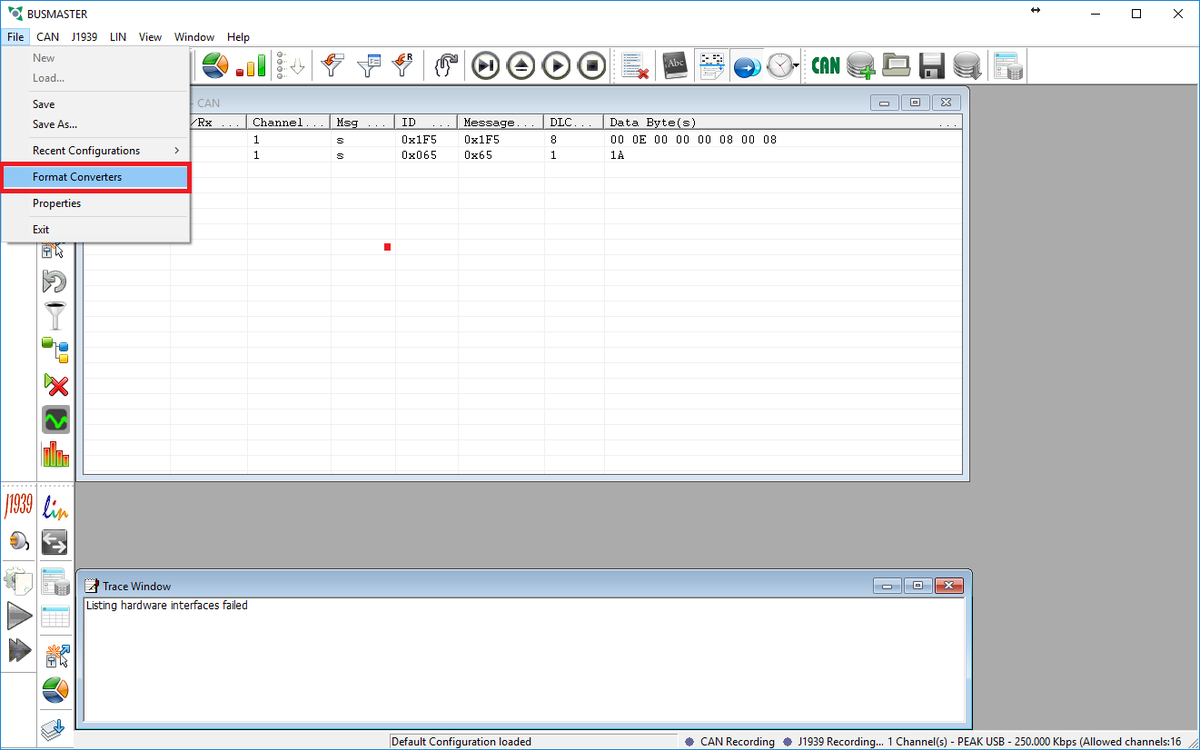Click 'Listing hardware interfaces failed' in Trace Window

pos(167,605)
